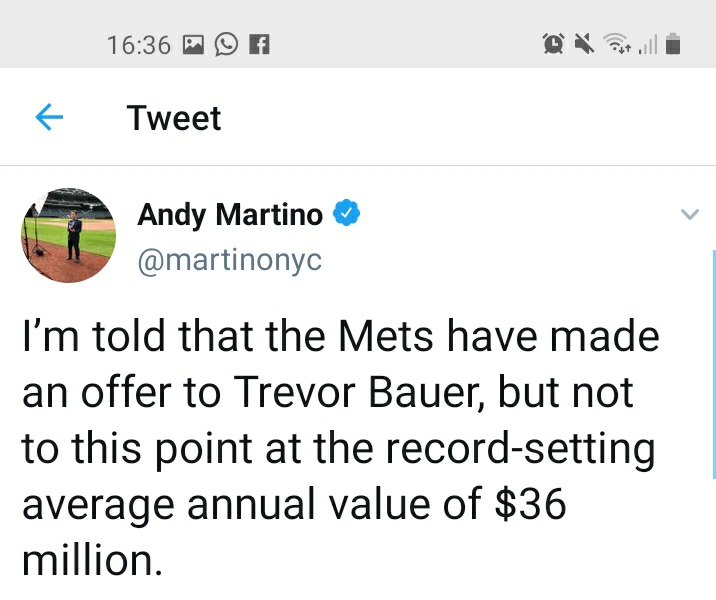The height and width of the screenshot is (600, 716).
Task: Click the Tweet header title
Action: point(174,119)
